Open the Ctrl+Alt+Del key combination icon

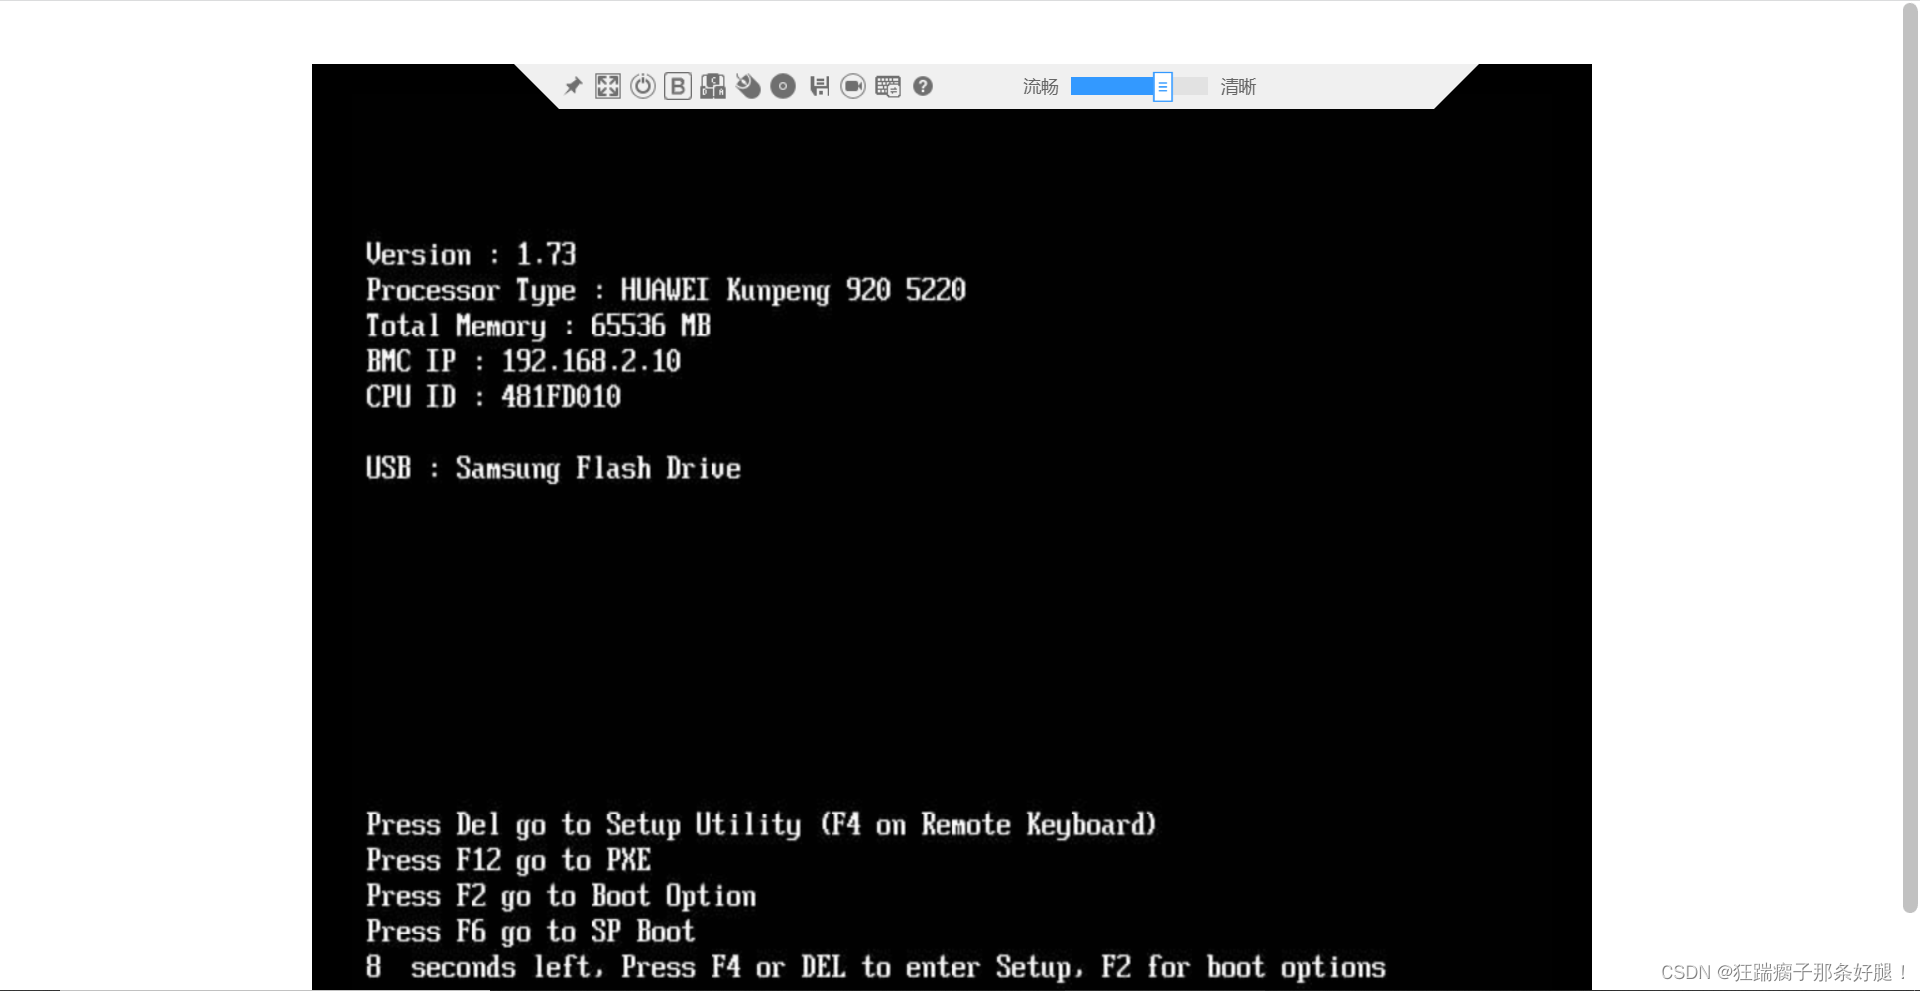713,86
